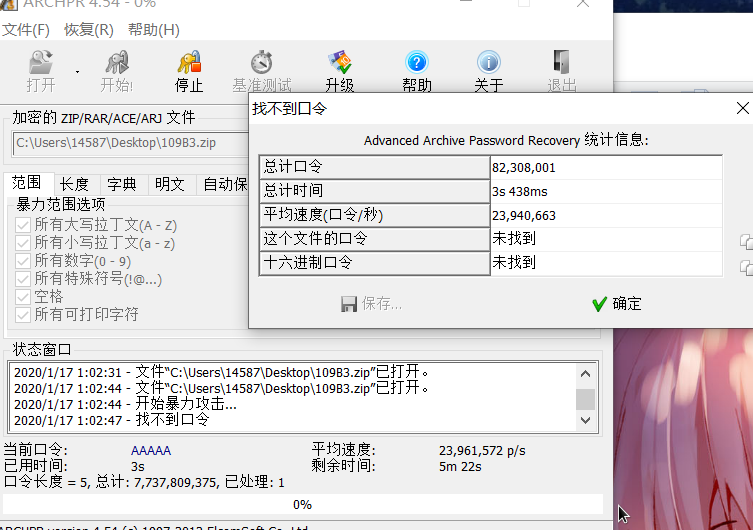Open Help (帮助) question mark icon

(x=416, y=62)
